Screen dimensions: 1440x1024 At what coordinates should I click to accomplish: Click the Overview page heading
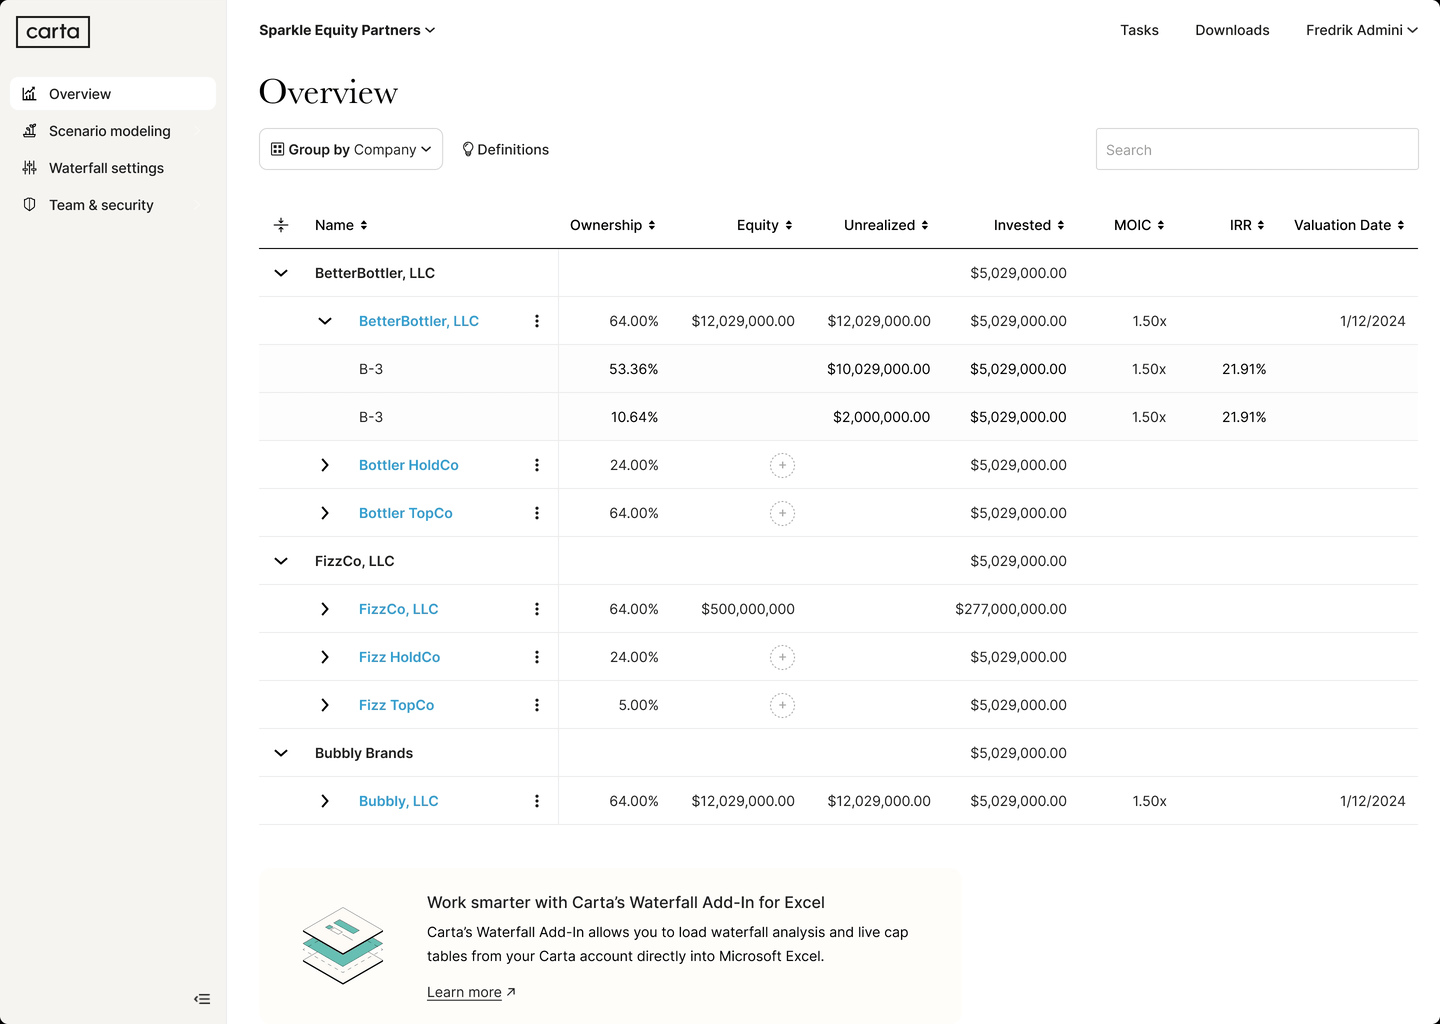point(328,92)
